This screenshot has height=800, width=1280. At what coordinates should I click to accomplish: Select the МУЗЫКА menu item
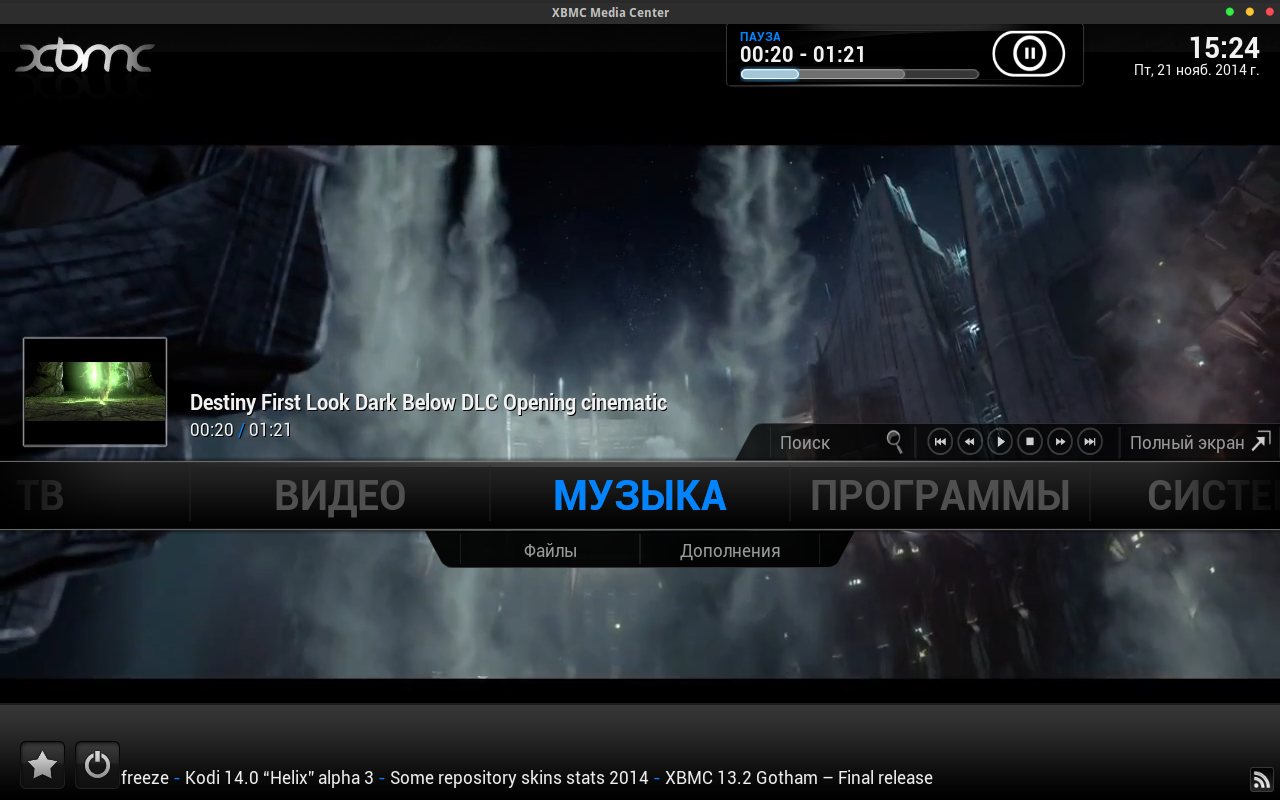(640, 496)
